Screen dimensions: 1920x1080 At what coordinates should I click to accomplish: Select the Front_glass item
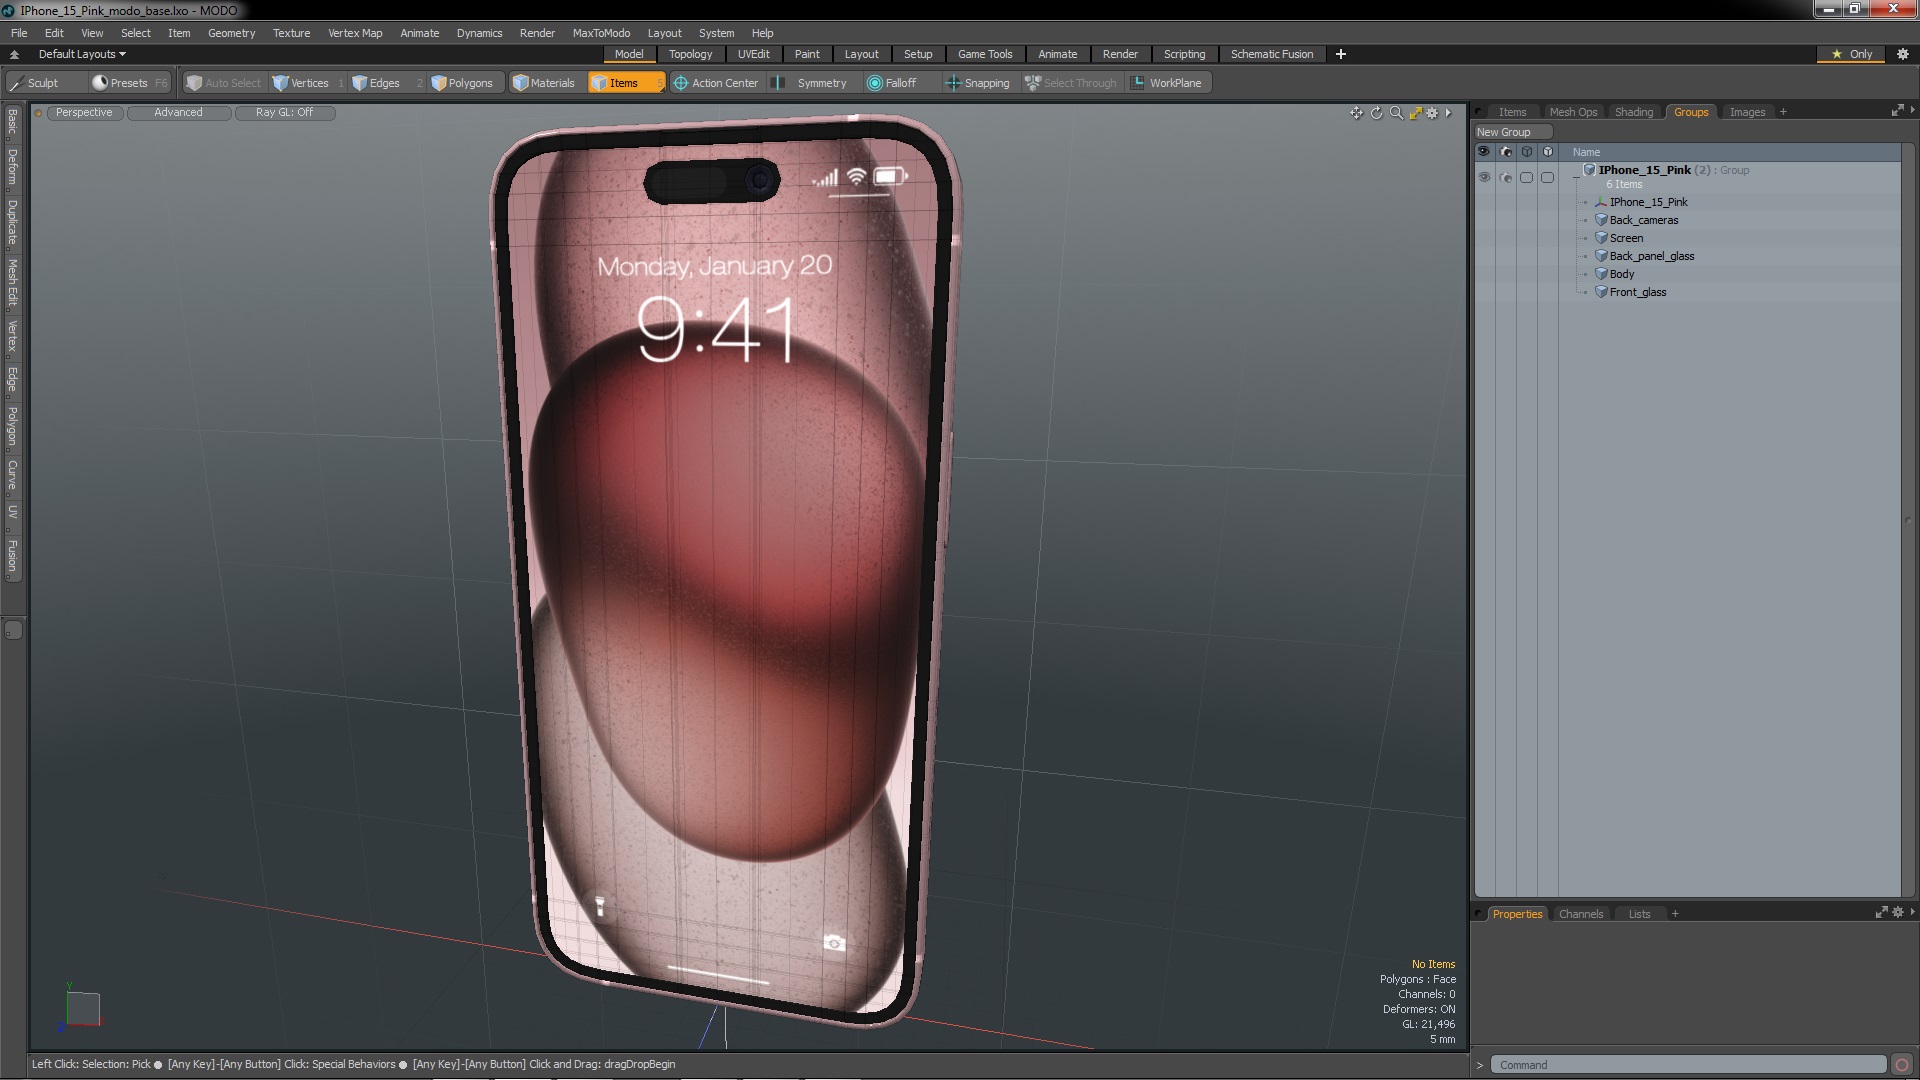pyautogui.click(x=1637, y=292)
